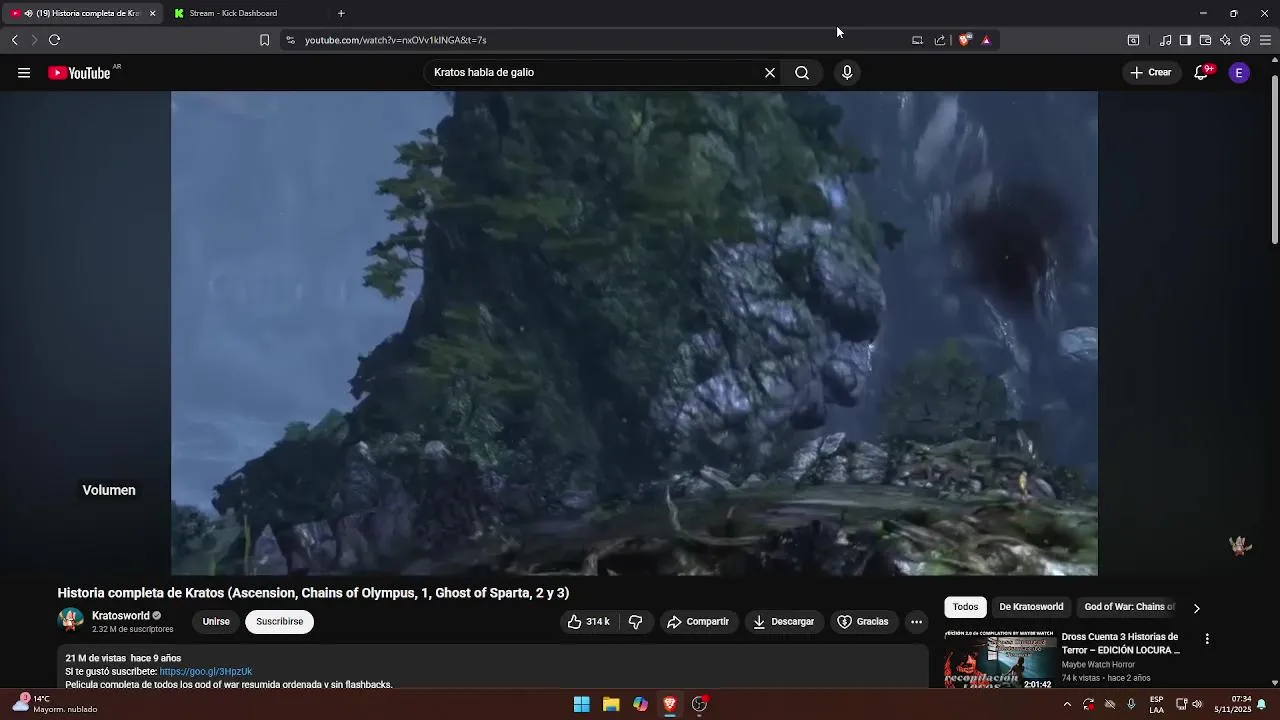Click the Unirse membership button
This screenshot has width=1280, height=720.
pyautogui.click(x=216, y=622)
